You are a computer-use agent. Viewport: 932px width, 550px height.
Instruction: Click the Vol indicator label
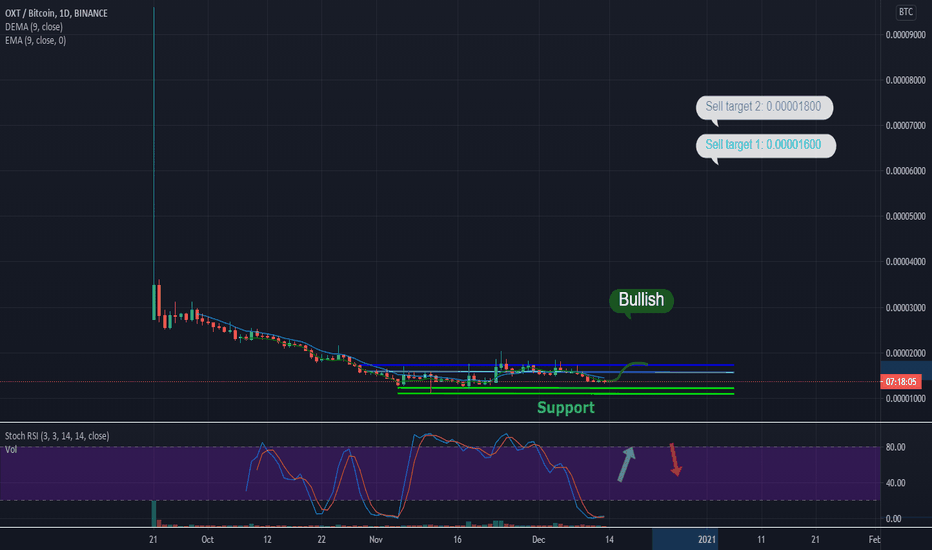tap(11, 450)
